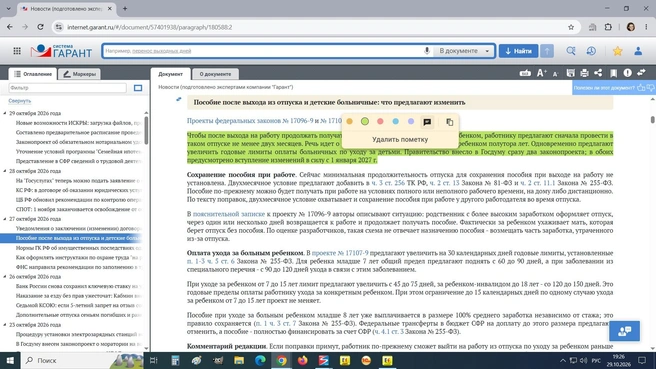
Task: Save document with the floppy disk icon
Action: coord(570,73)
